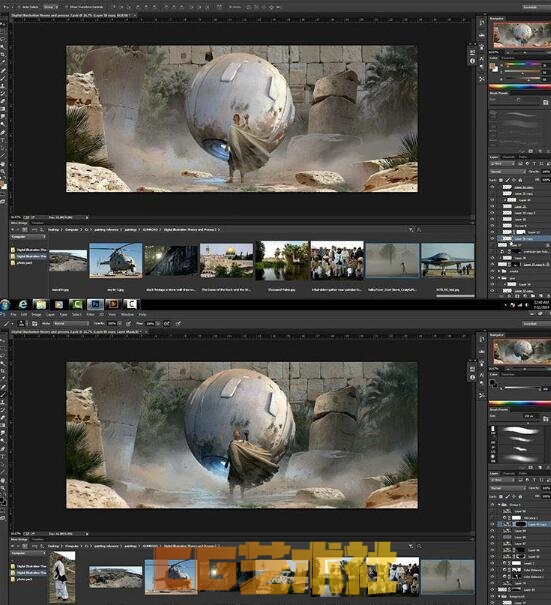Select photo pack folder in upper Mini Bridge

(24, 263)
